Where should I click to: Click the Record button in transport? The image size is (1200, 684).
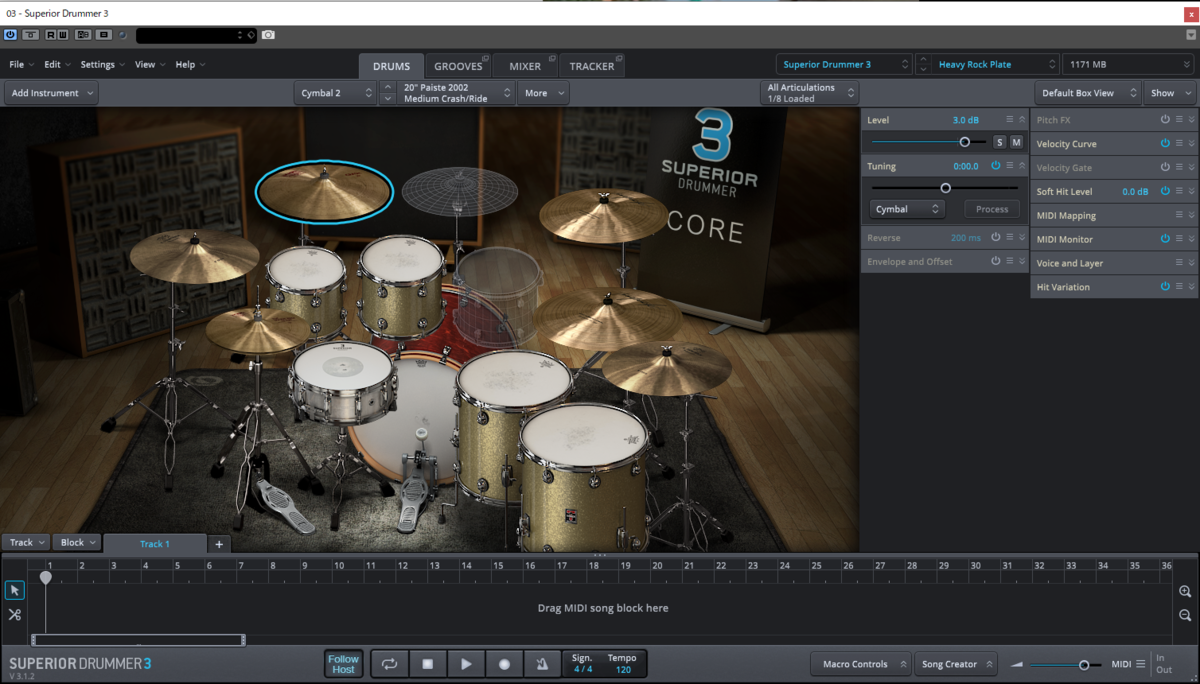click(504, 664)
